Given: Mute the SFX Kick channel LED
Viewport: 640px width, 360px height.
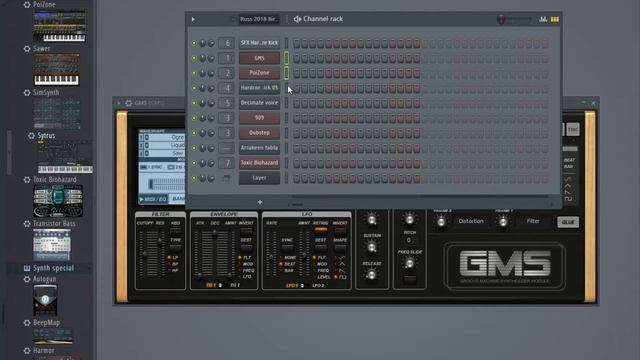Looking at the screenshot, I should pyautogui.click(x=194, y=43).
